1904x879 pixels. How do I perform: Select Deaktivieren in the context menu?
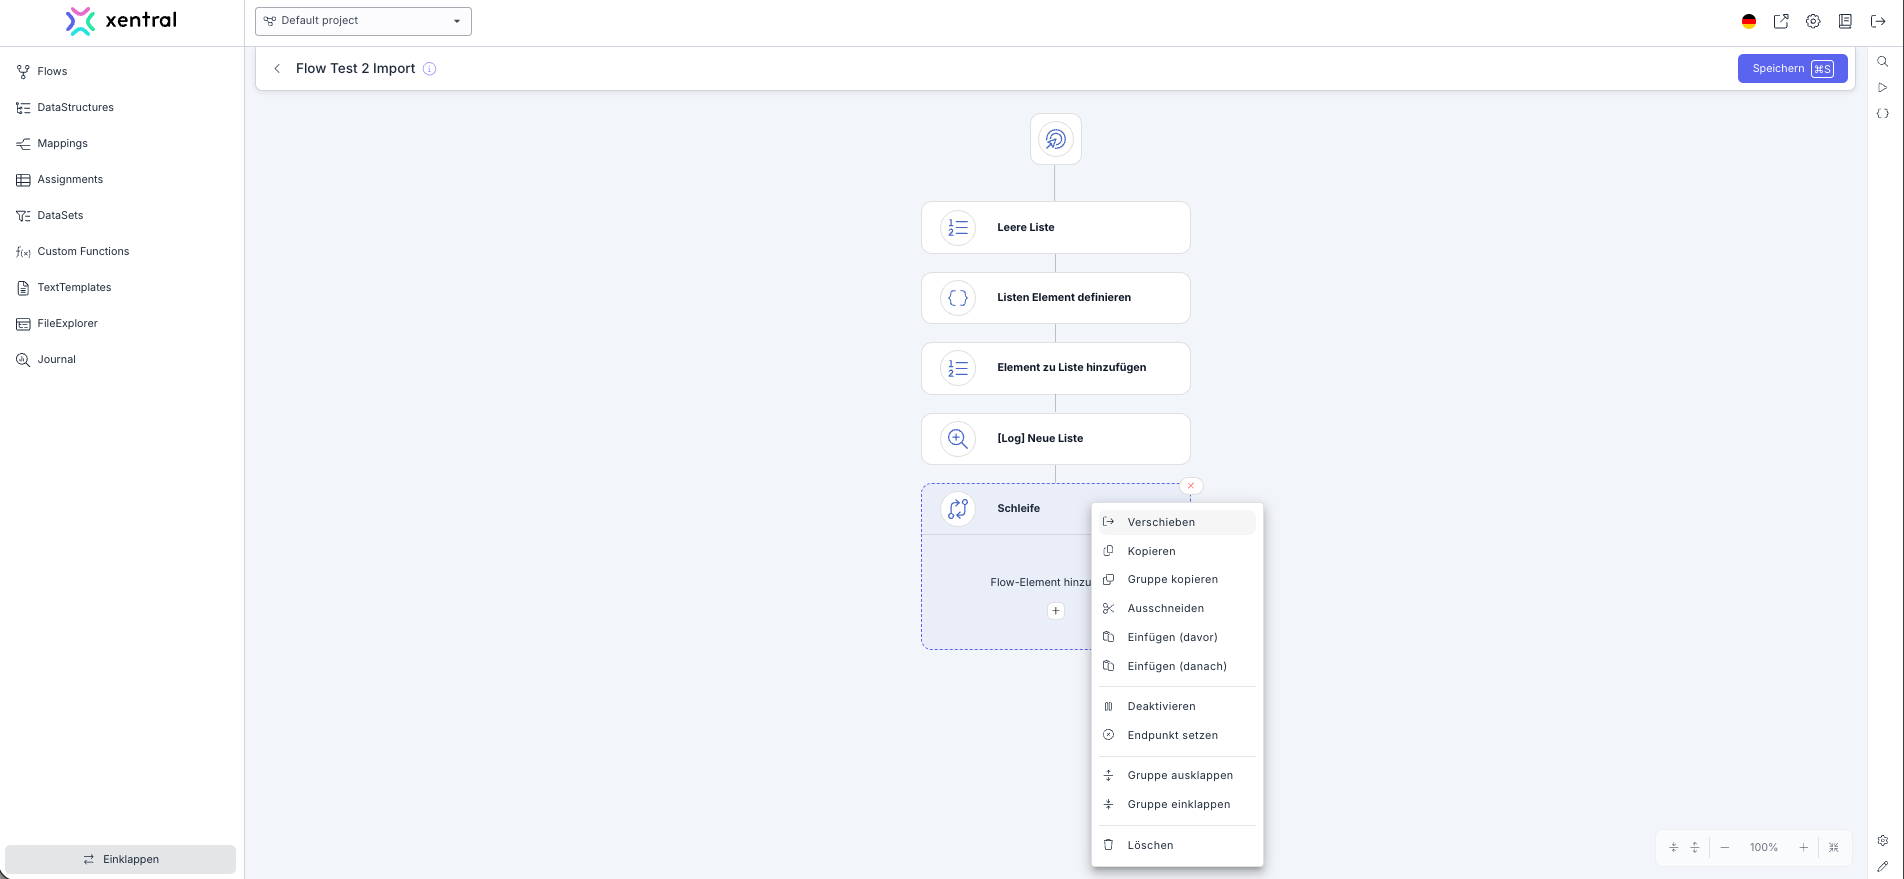1161,706
